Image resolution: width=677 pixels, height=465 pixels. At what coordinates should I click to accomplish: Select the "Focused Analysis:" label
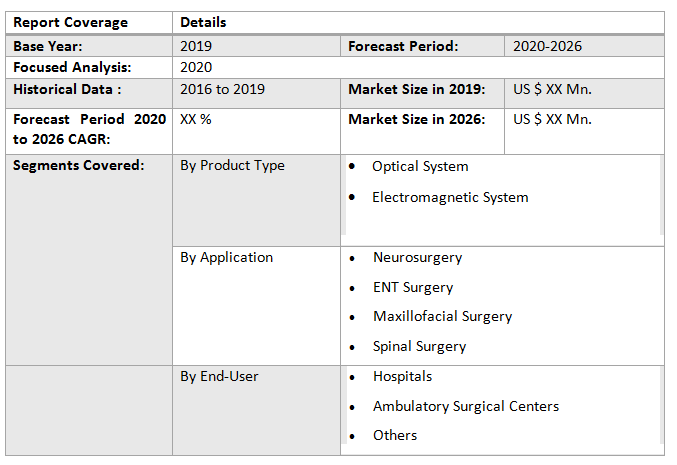click(72, 68)
